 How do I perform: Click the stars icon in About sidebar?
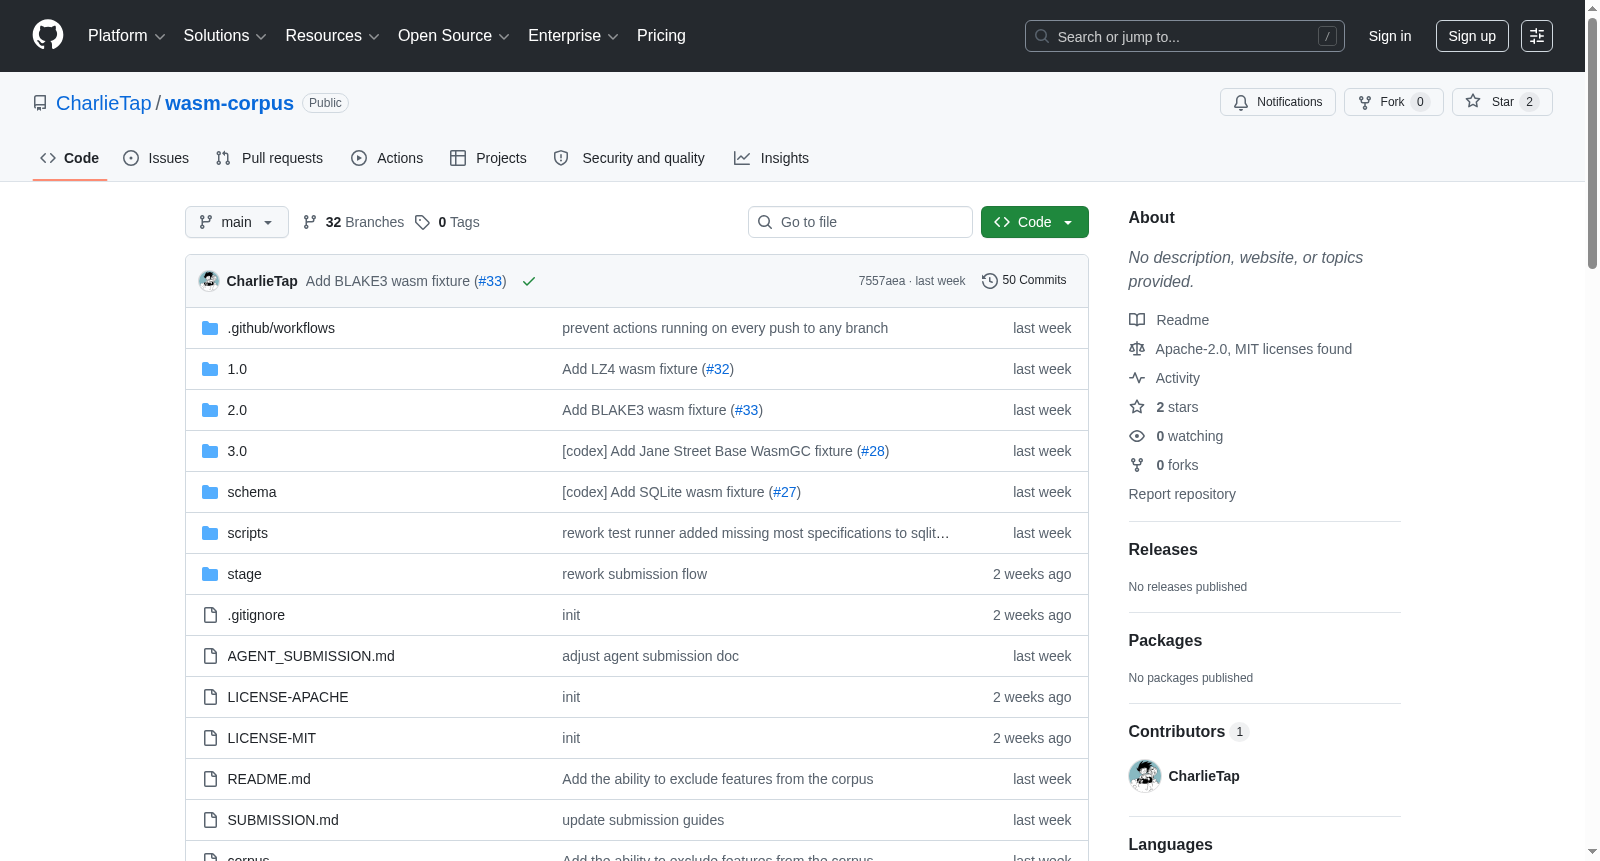1137,407
